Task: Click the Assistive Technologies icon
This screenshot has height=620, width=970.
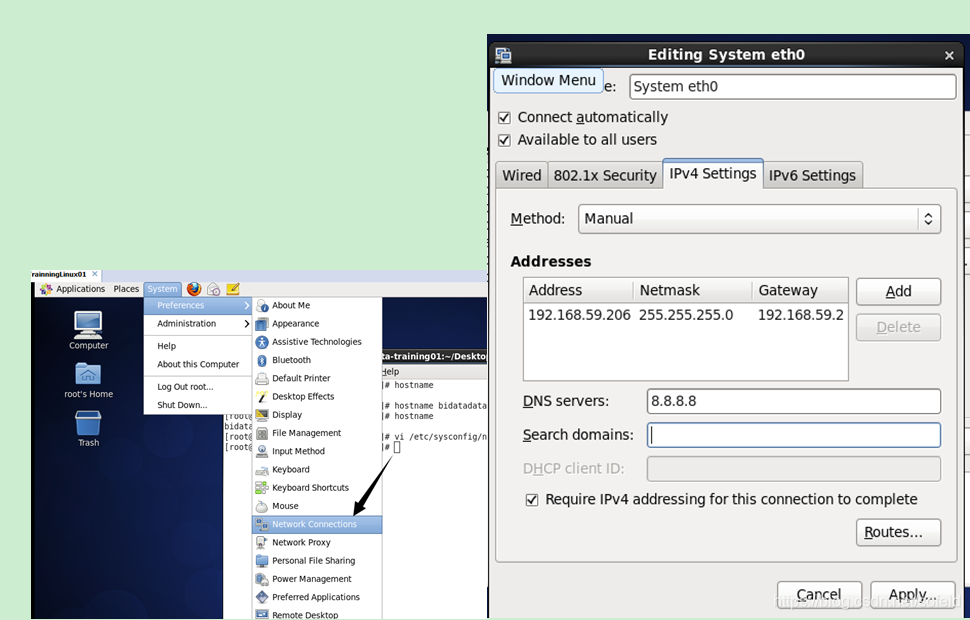Action: point(262,342)
